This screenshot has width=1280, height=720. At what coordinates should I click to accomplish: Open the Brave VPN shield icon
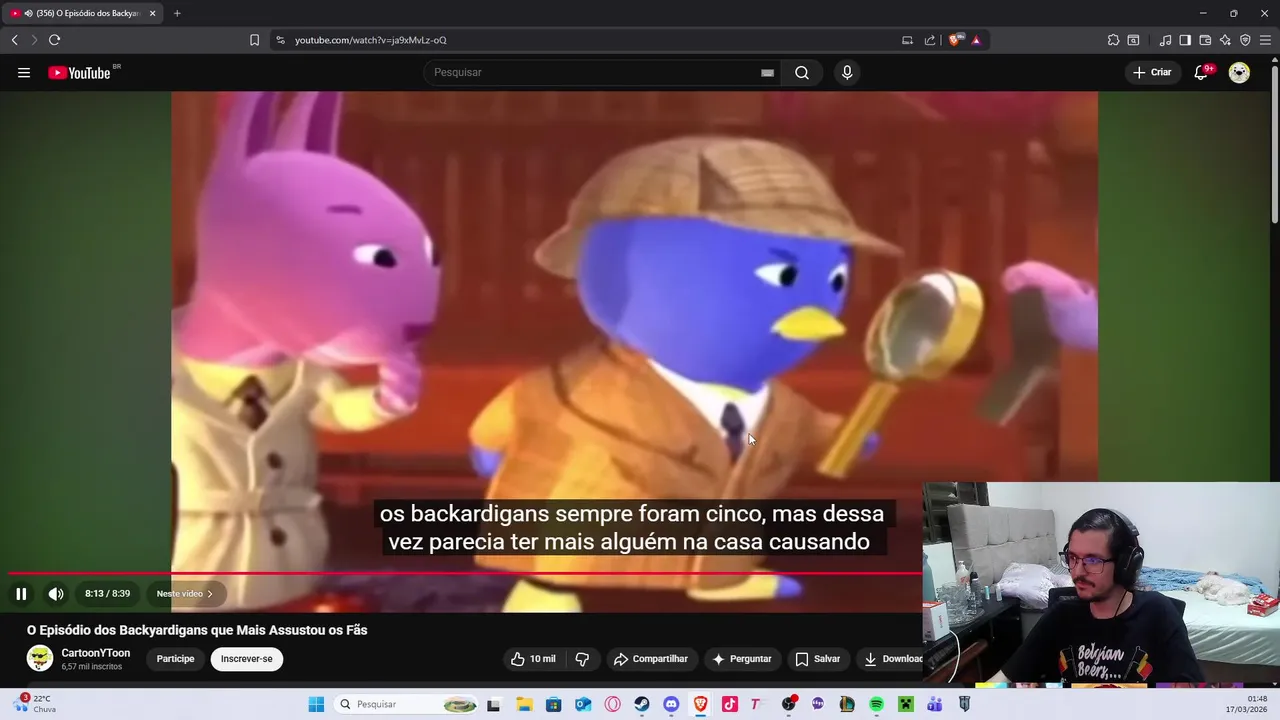(1245, 40)
